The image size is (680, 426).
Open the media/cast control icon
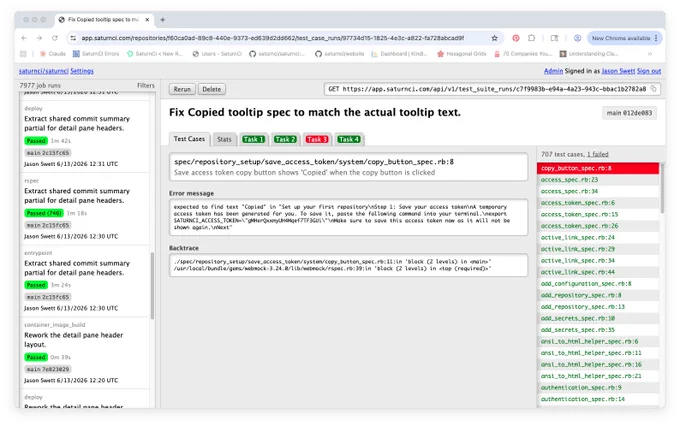(x=554, y=38)
